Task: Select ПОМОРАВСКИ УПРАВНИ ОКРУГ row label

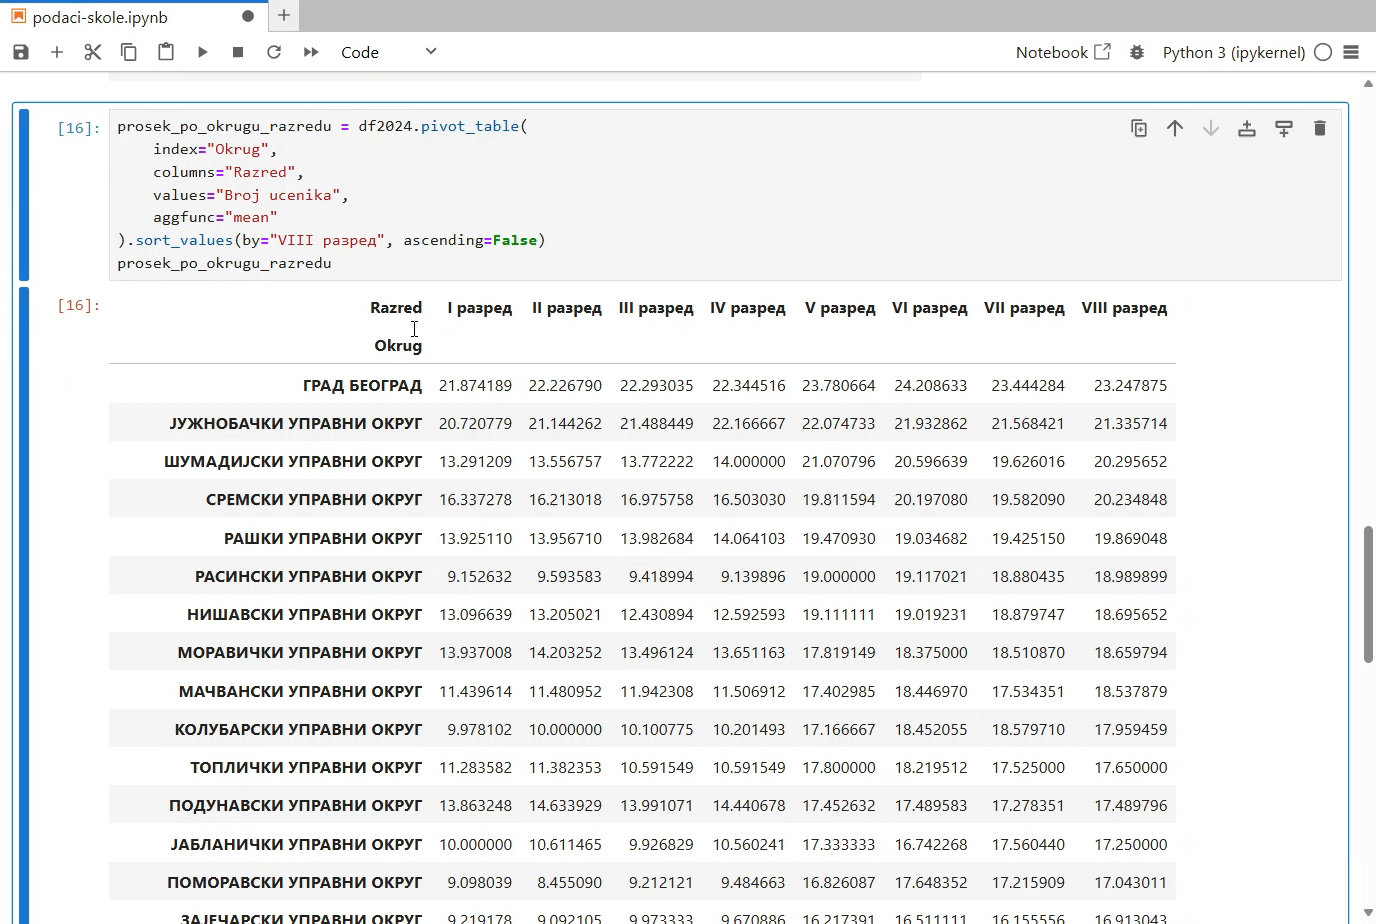Action: point(295,882)
